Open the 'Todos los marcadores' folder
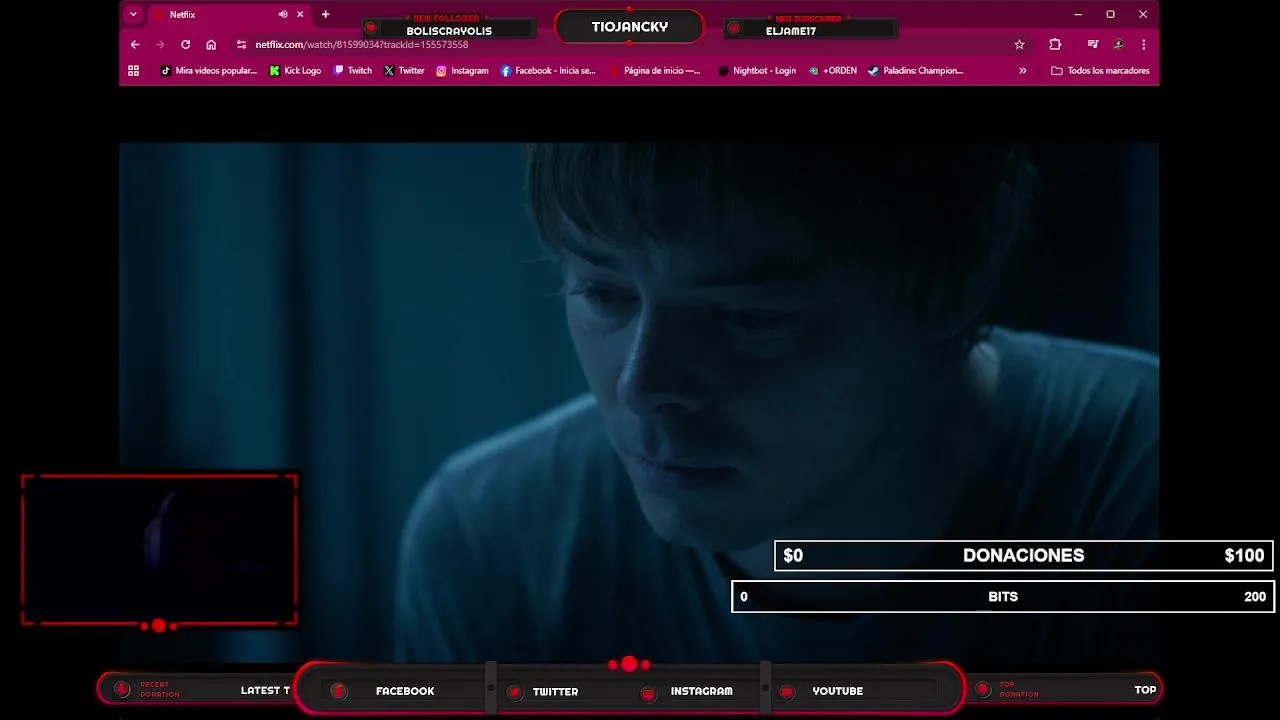1280x720 pixels. (x=1100, y=71)
